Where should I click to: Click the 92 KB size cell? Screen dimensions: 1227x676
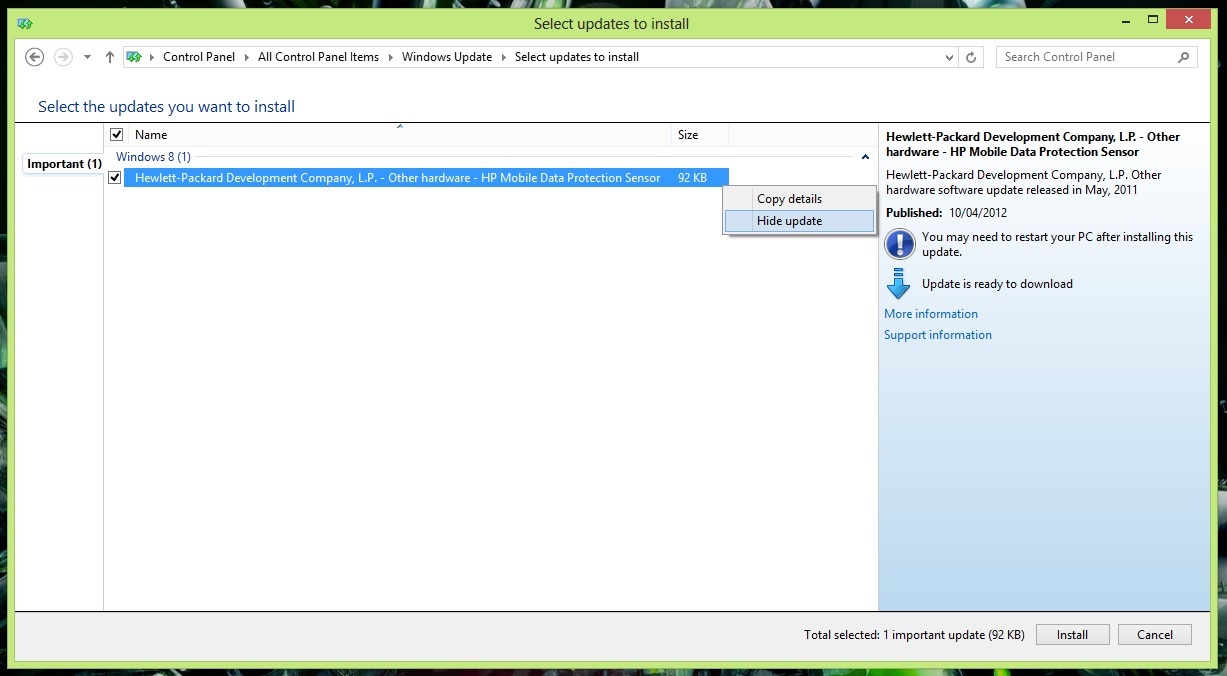pyautogui.click(x=692, y=178)
